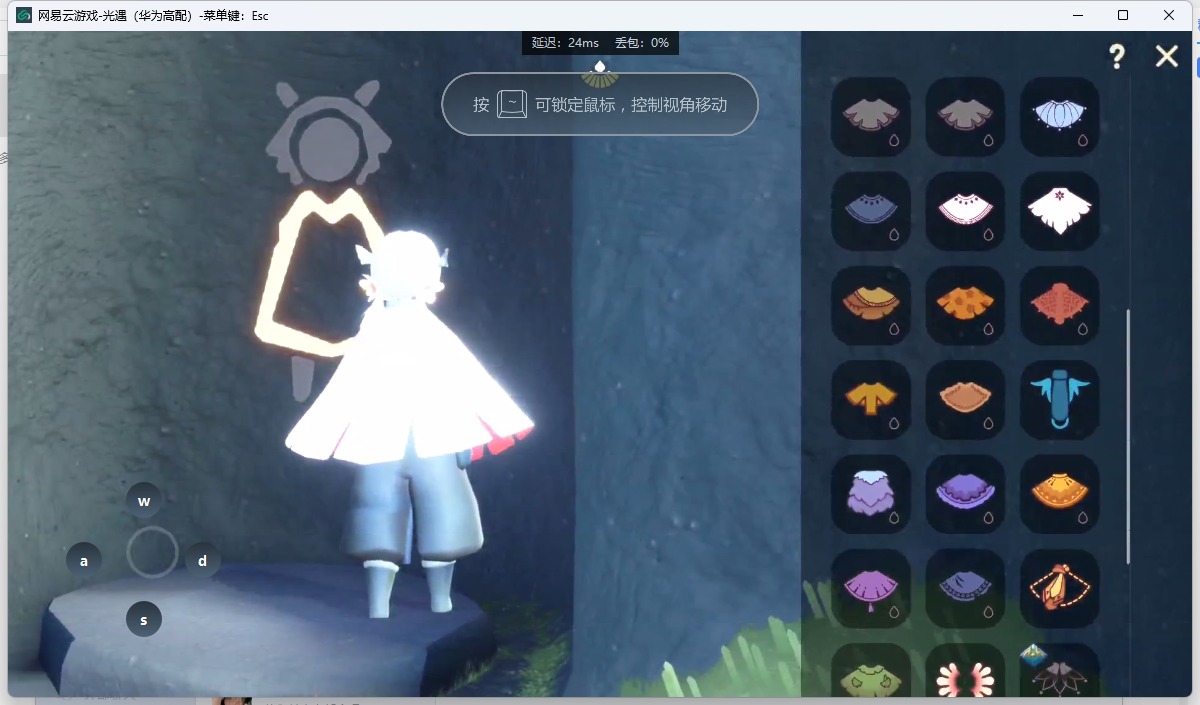
Task: Select the gray cape beside the light-blue ribbed cape
Action: pyautogui.click(x=965, y=116)
